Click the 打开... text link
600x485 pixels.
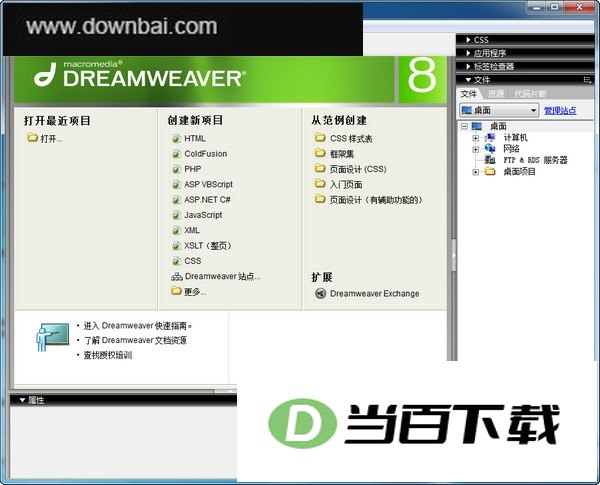[51, 139]
